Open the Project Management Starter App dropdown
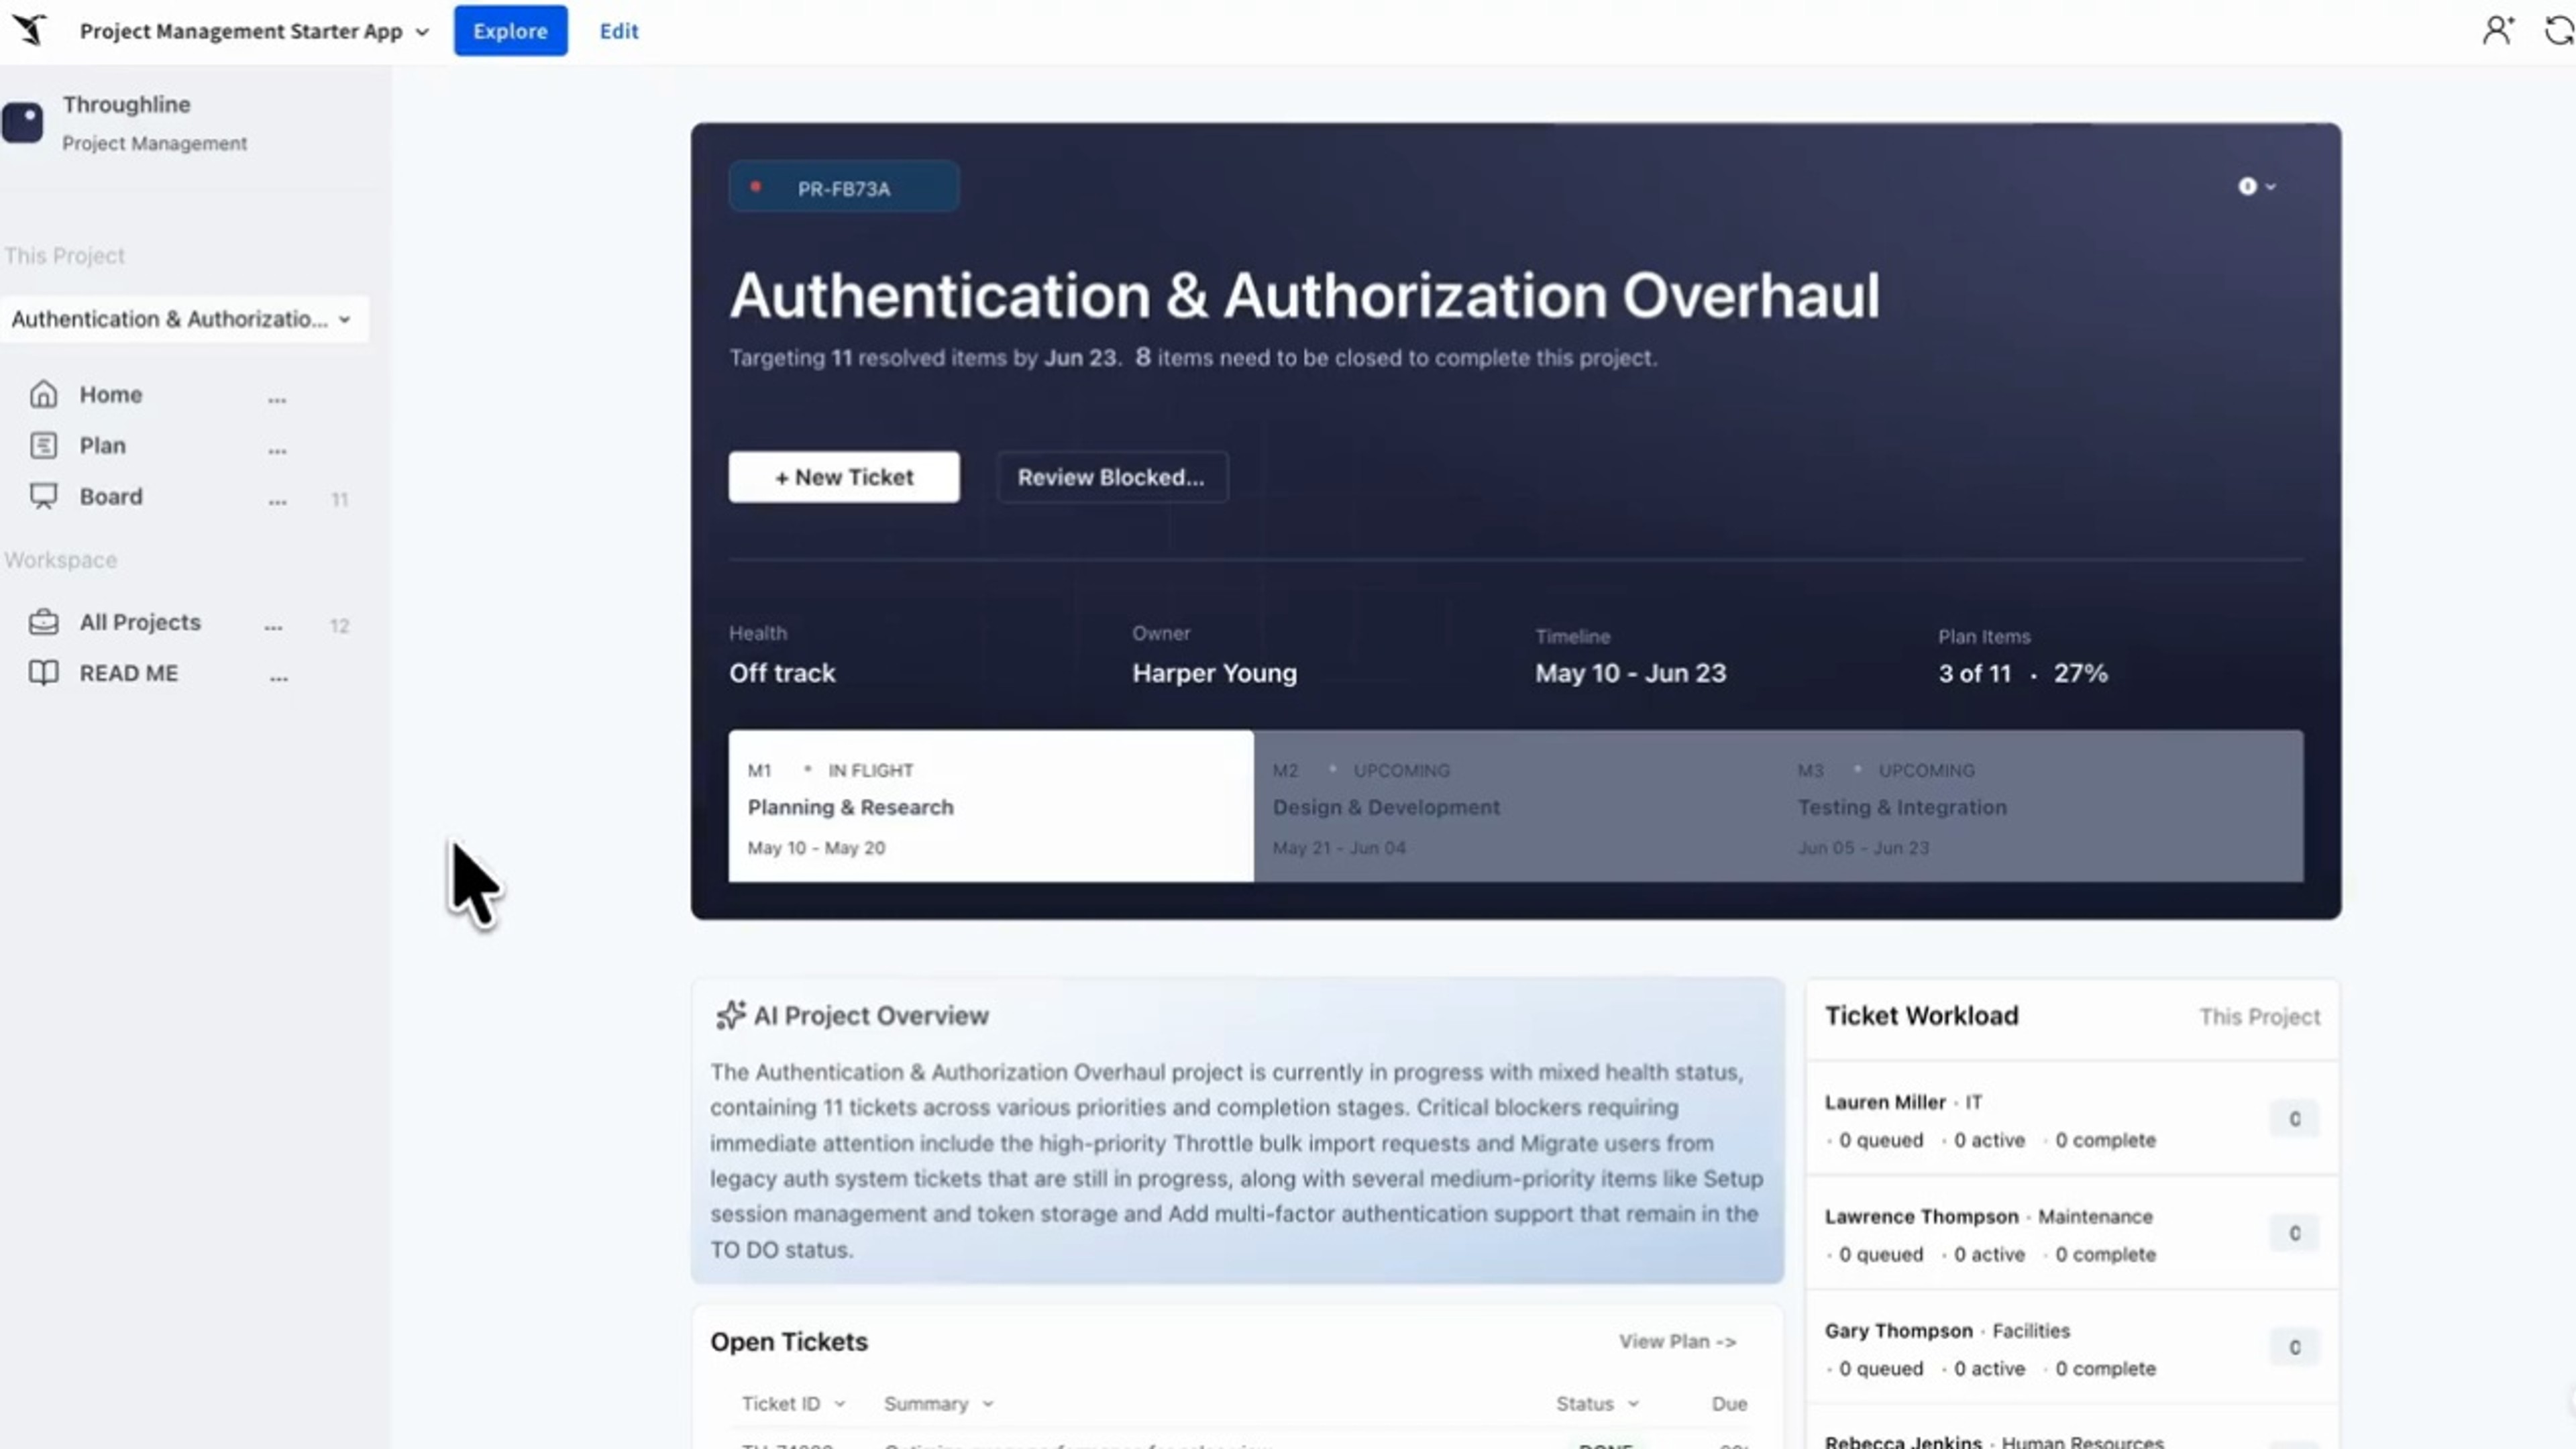2576x1449 pixels. 254,31
